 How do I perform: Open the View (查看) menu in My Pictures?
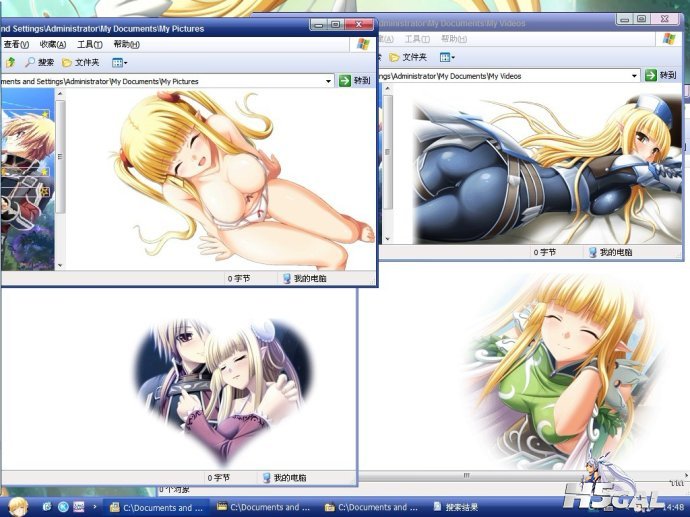pyautogui.click(x=14, y=44)
